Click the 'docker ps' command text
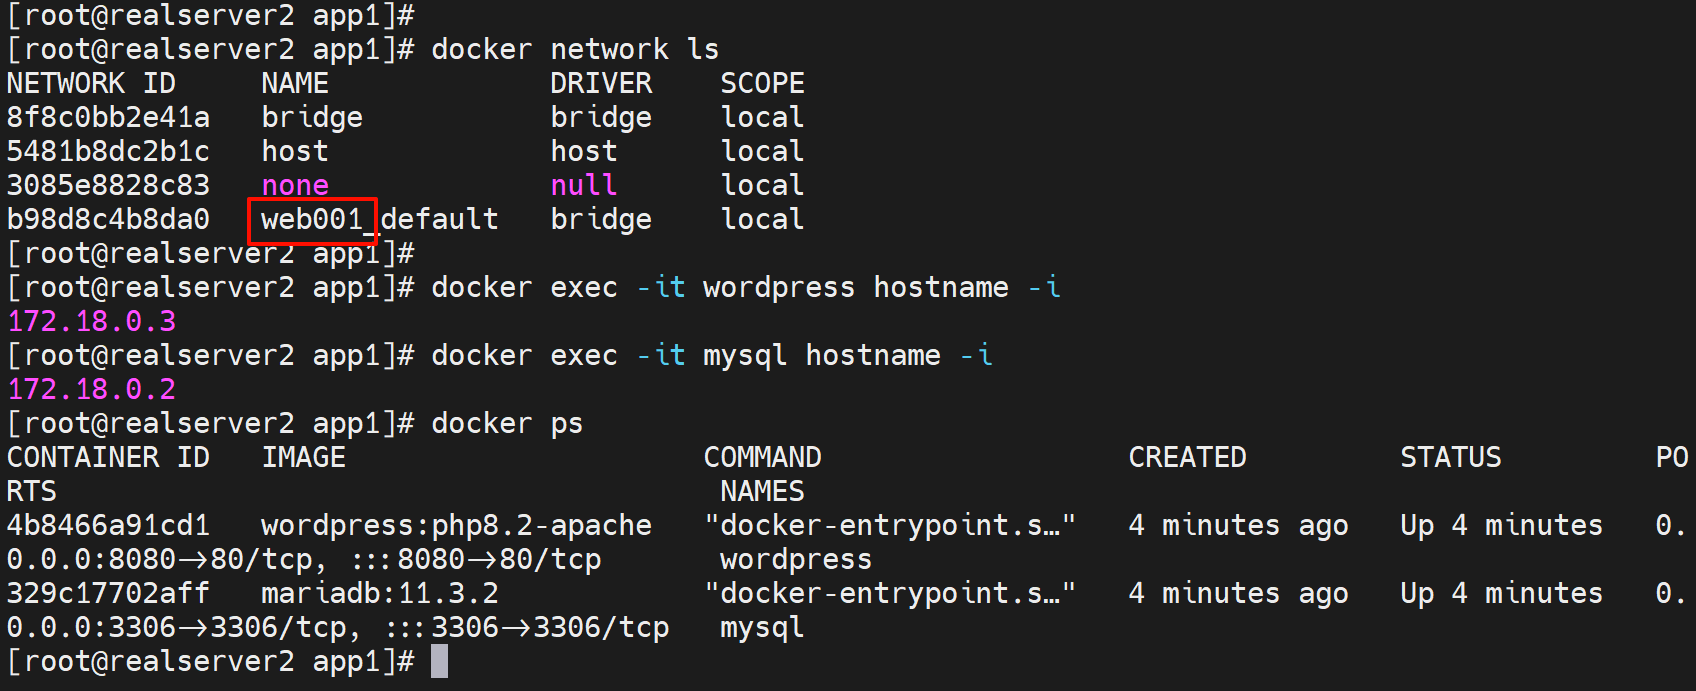 tap(507, 424)
